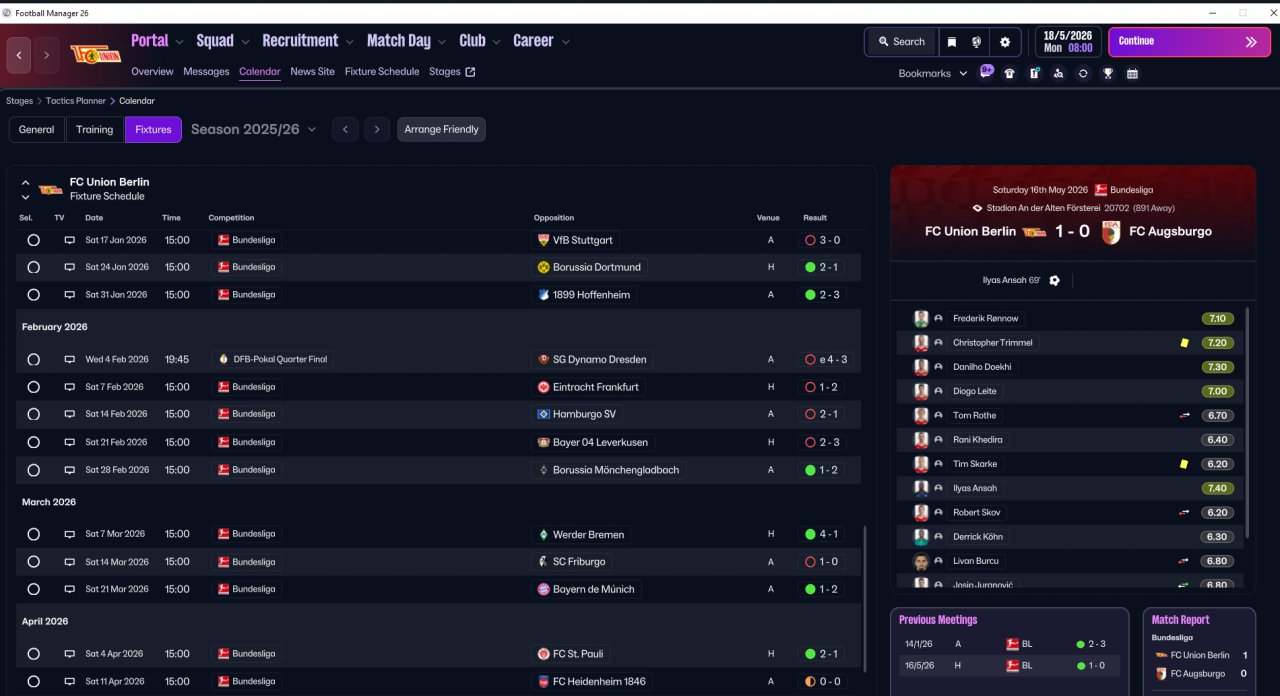Viewport: 1280px width, 696px height.
Task: Open the trophy bookmark icon
Action: (x=1108, y=73)
